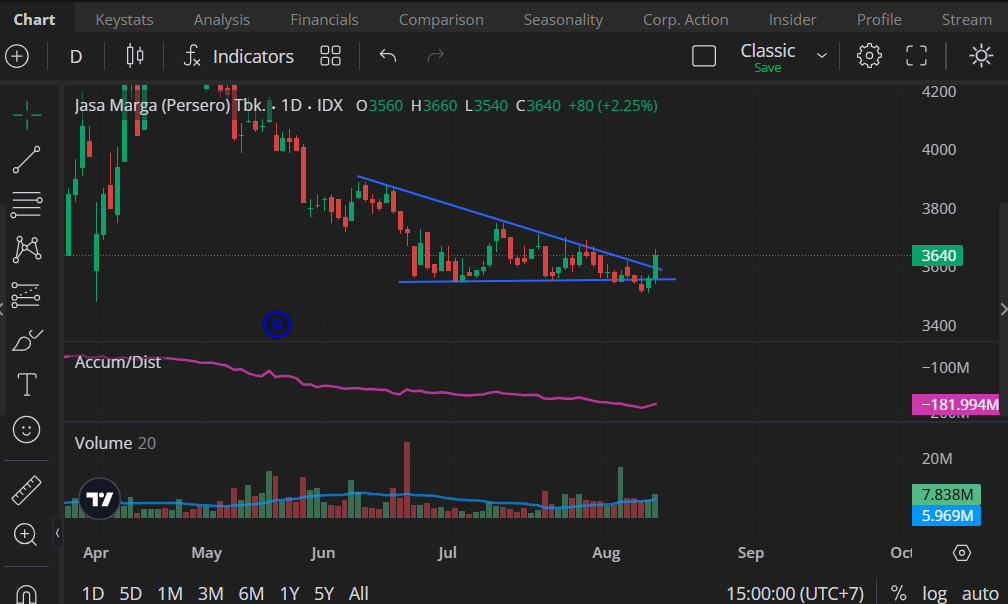
Task: Click the 7.838M volume value label
Action: tap(946, 495)
